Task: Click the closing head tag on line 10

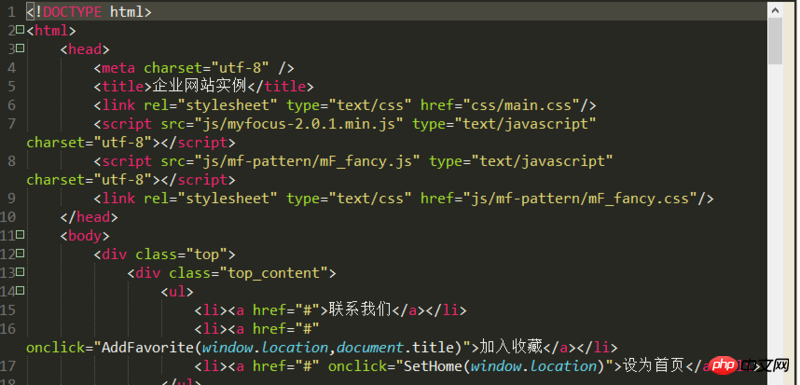Action: pos(89,217)
